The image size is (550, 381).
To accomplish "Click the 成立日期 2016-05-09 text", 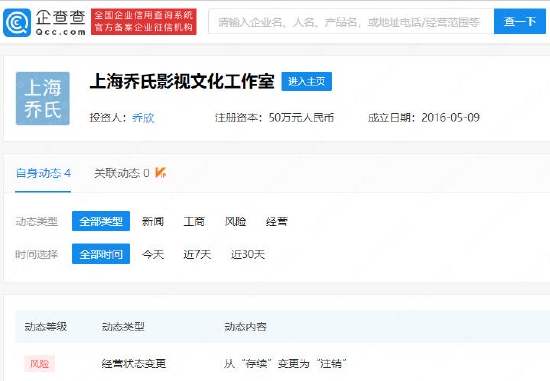I will point(424,118).
